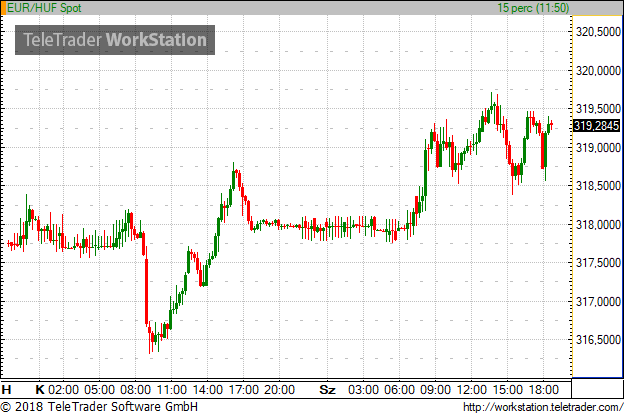Viewport: 624px width, 416px height.
Task: Click the current price label 319,2845
Action: (597, 126)
